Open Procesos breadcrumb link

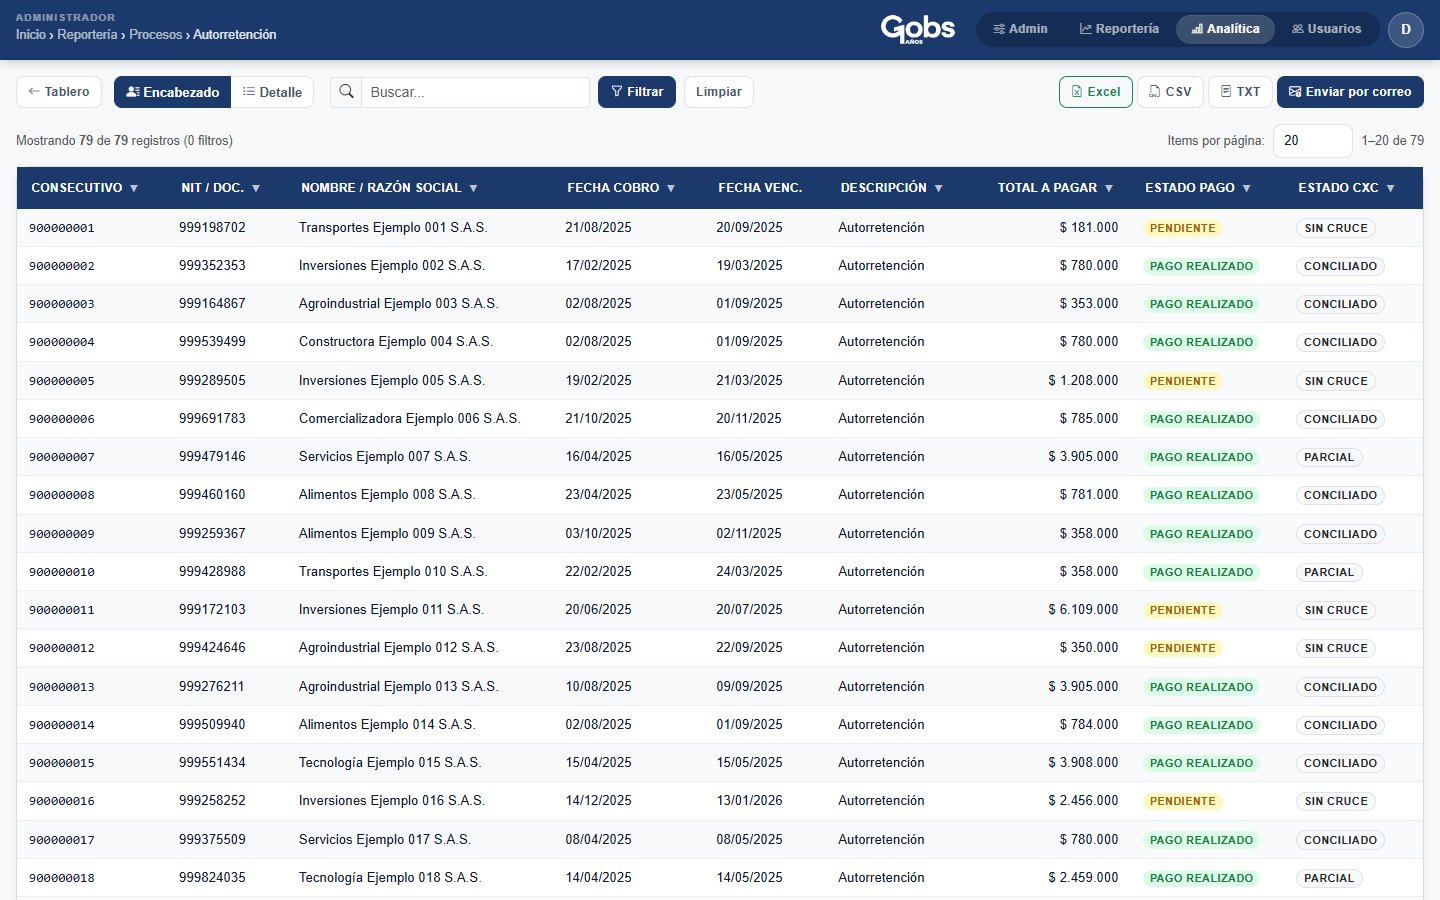[156, 35]
